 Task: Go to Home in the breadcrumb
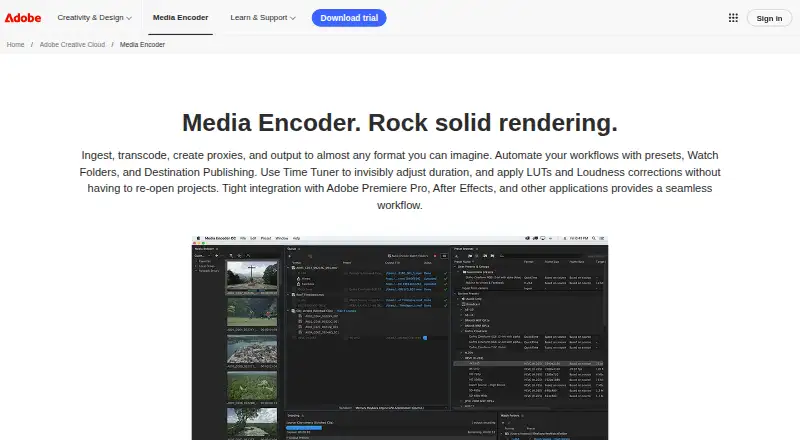pyautogui.click(x=15, y=44)
